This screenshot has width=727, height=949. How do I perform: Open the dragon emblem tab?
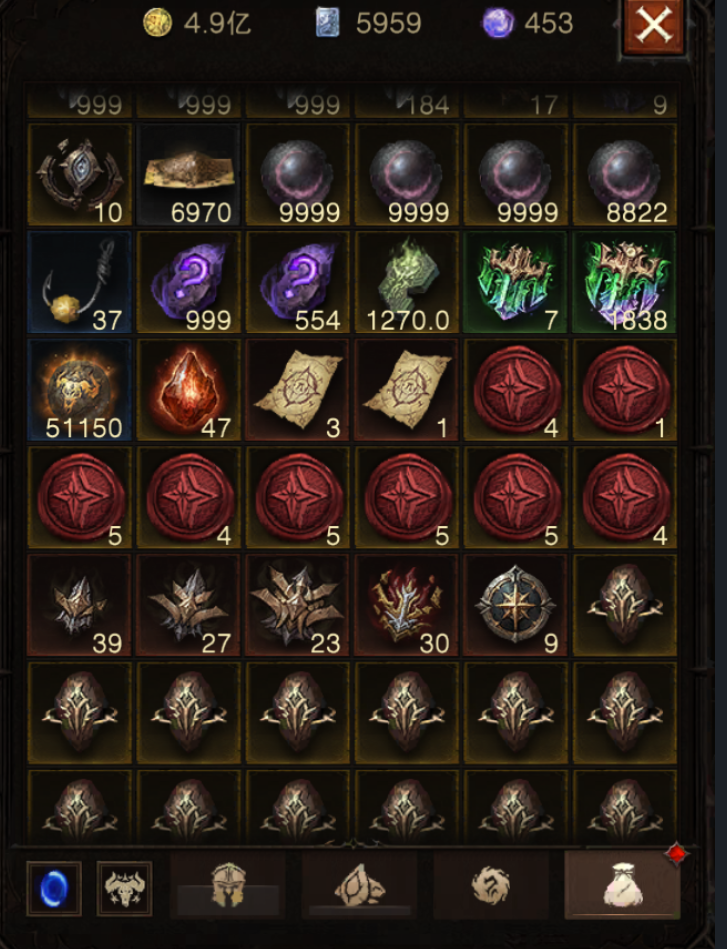491,885
